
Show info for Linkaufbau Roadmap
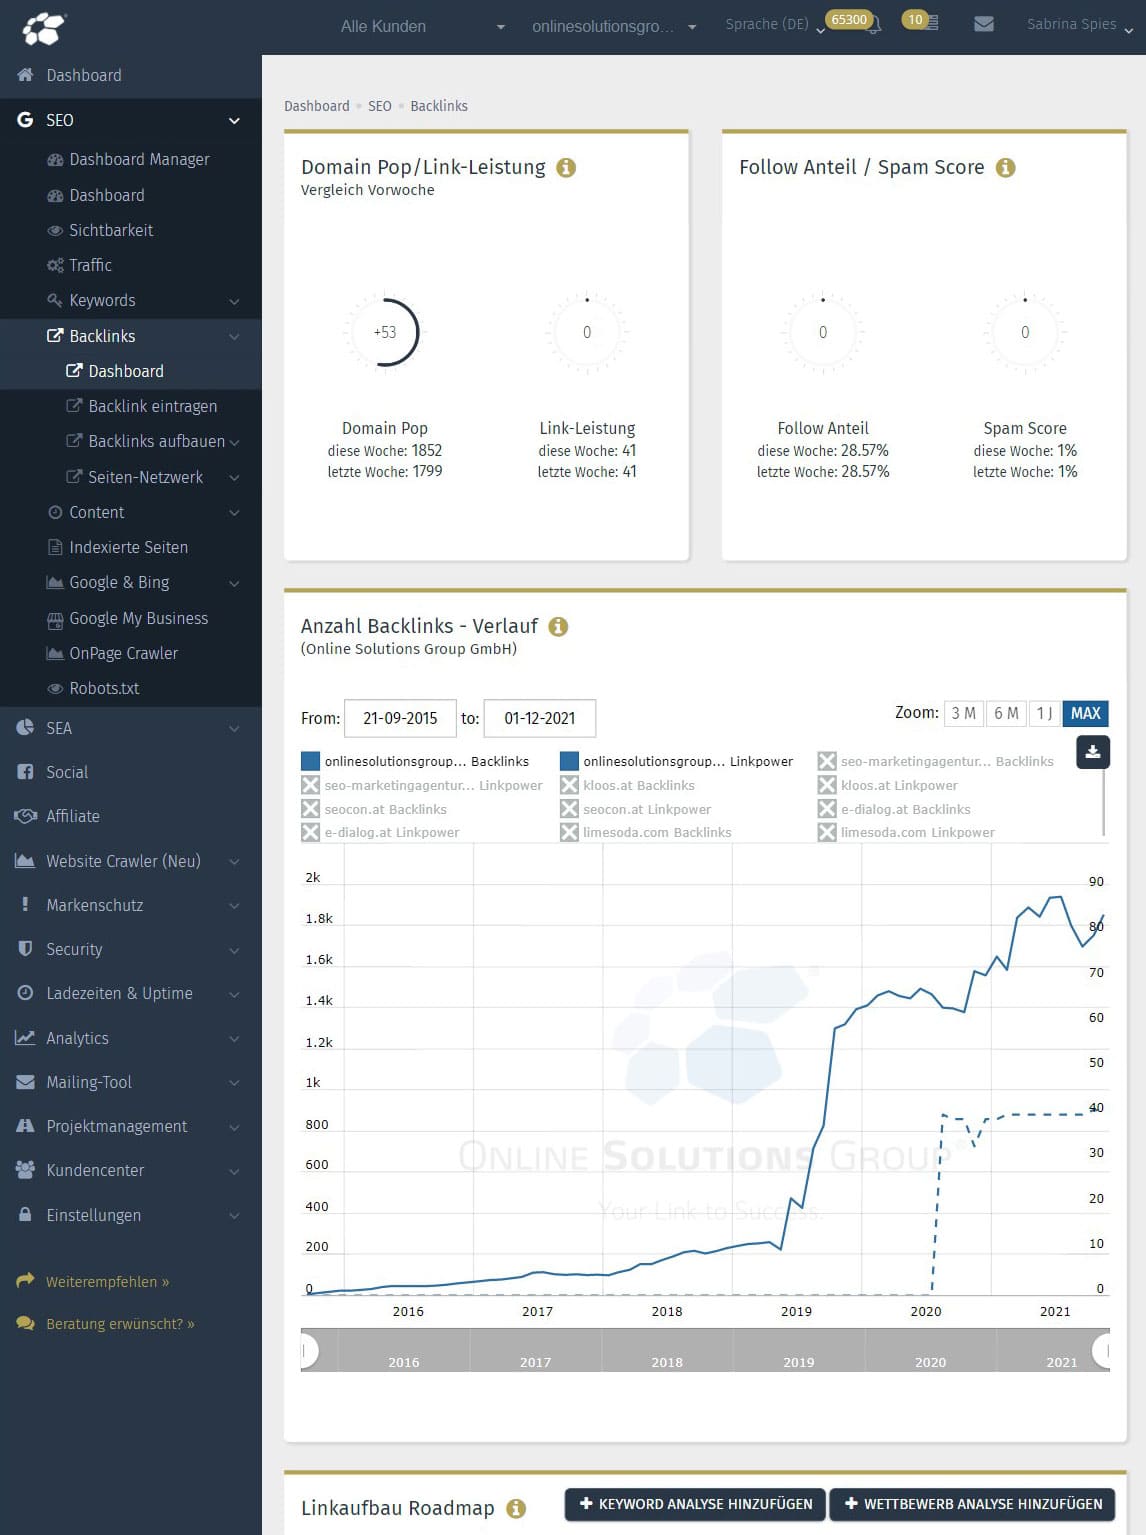click(516, 1508)
